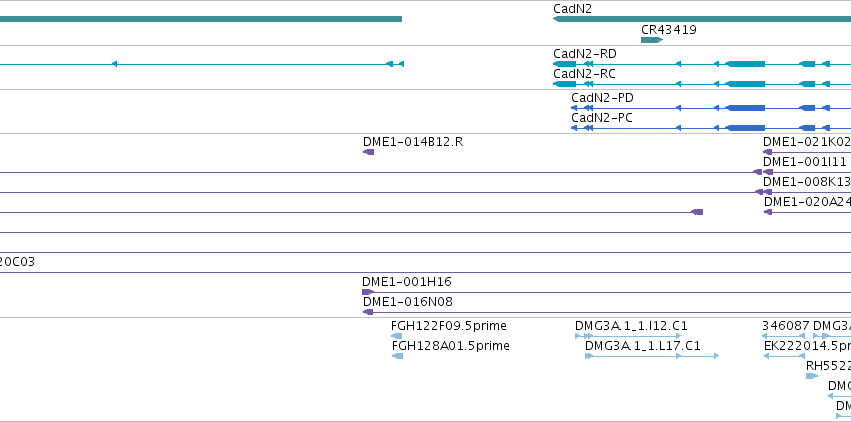Screen dimensions: 851x422
Task: Select the DMG3A.1_1.I12.C1 alignment line
Action: pyautogui.click(x=628, y=336)
